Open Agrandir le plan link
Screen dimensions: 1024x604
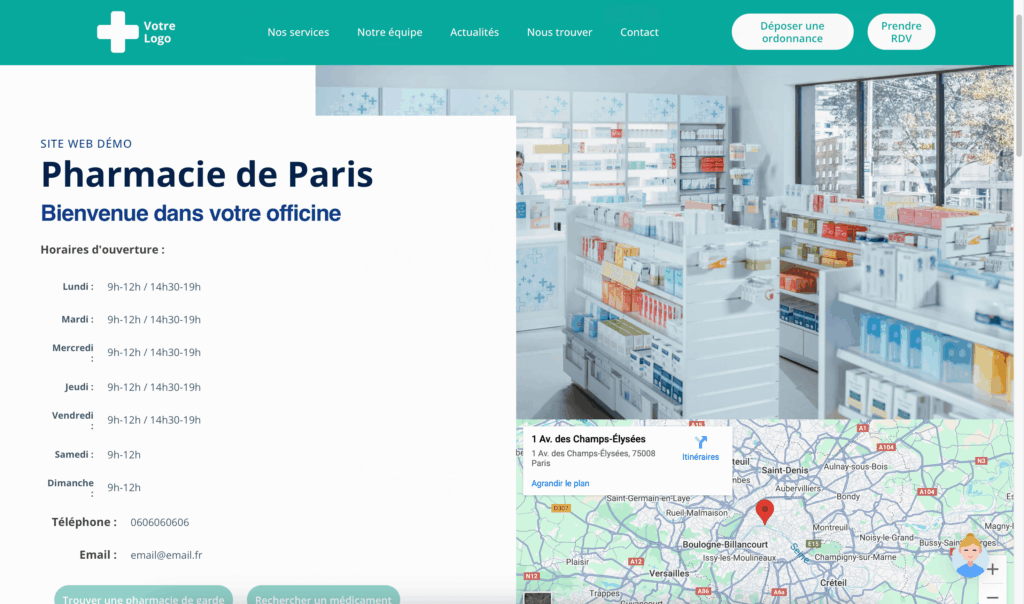560,483
